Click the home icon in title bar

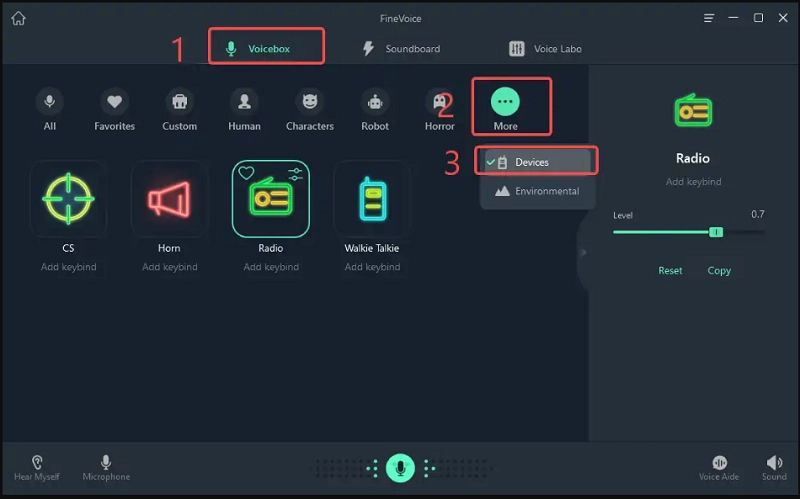[18, 18]
